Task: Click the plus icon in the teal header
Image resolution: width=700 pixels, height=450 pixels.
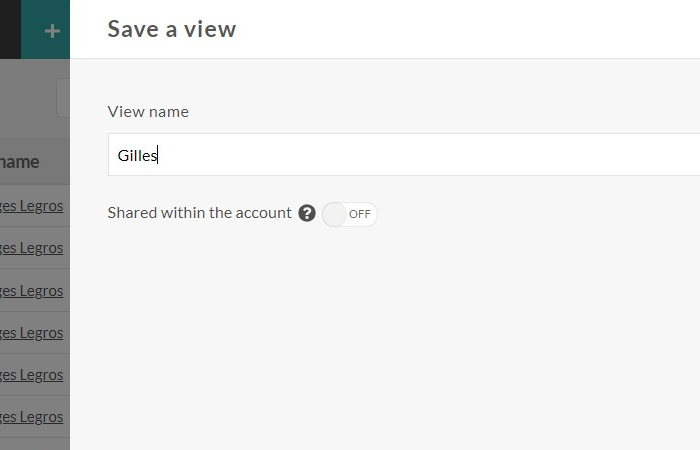Action: (52, 30)
